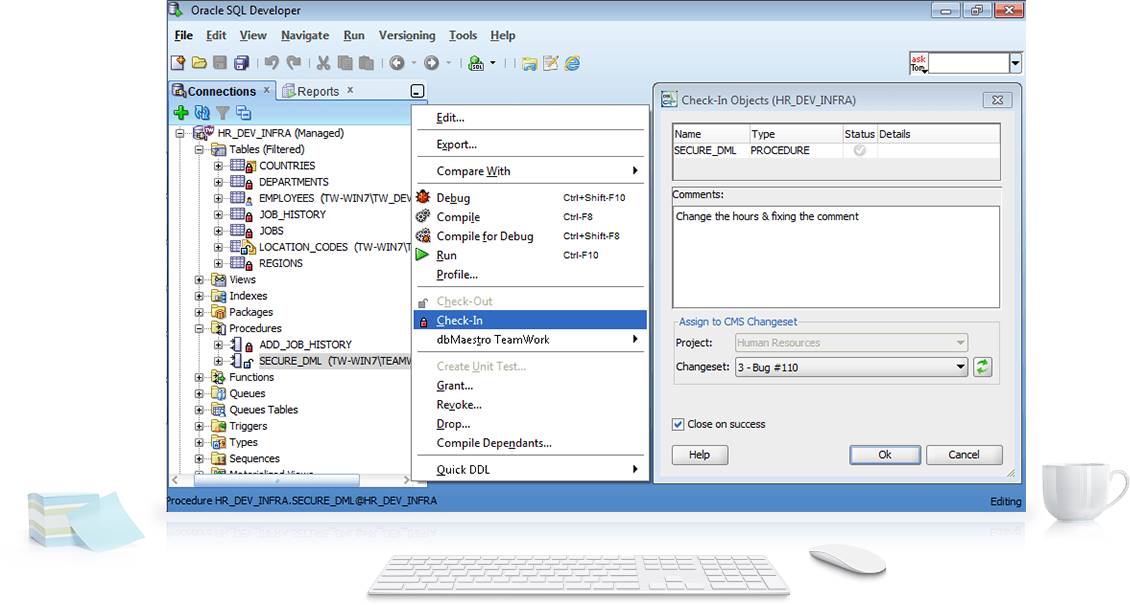1130x605 pixels.
Task: Click the Ask Tom search input field
Action: coord(969,63)
